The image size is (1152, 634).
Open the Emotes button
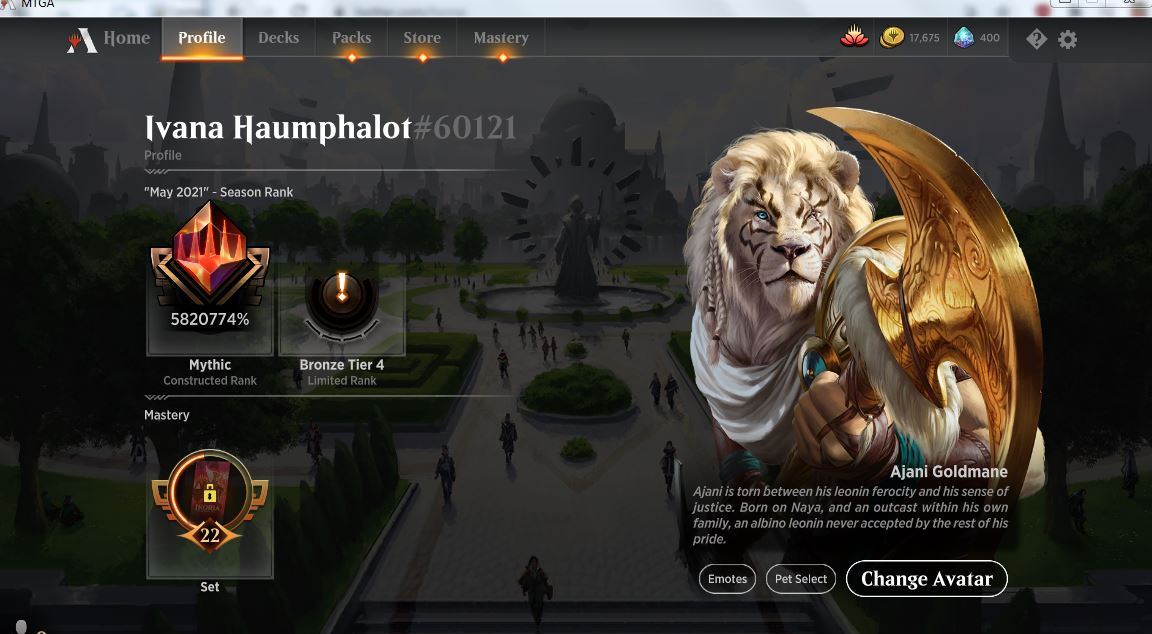[x=727, y=579]
